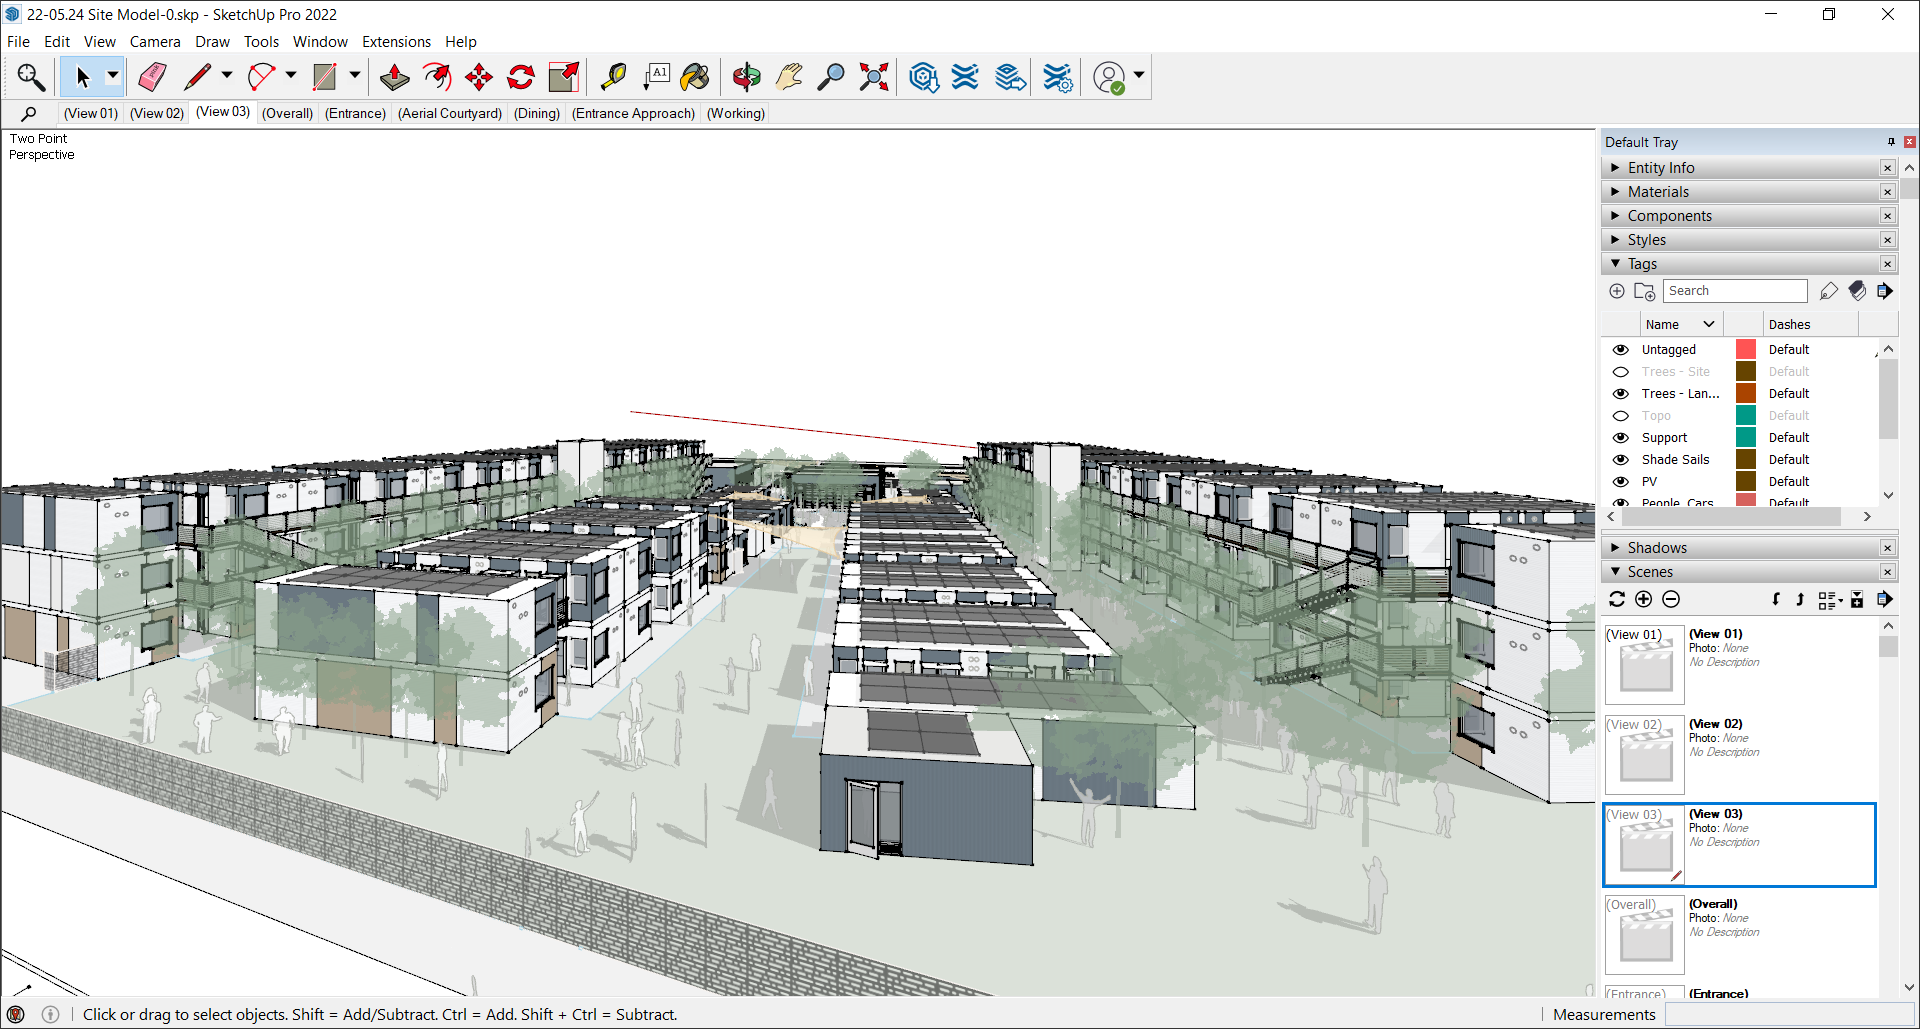The width and height of the screenshot is (1920, 1029).
Task: Open the Select tool dropdown arrow
Action: tap(112, 76)
